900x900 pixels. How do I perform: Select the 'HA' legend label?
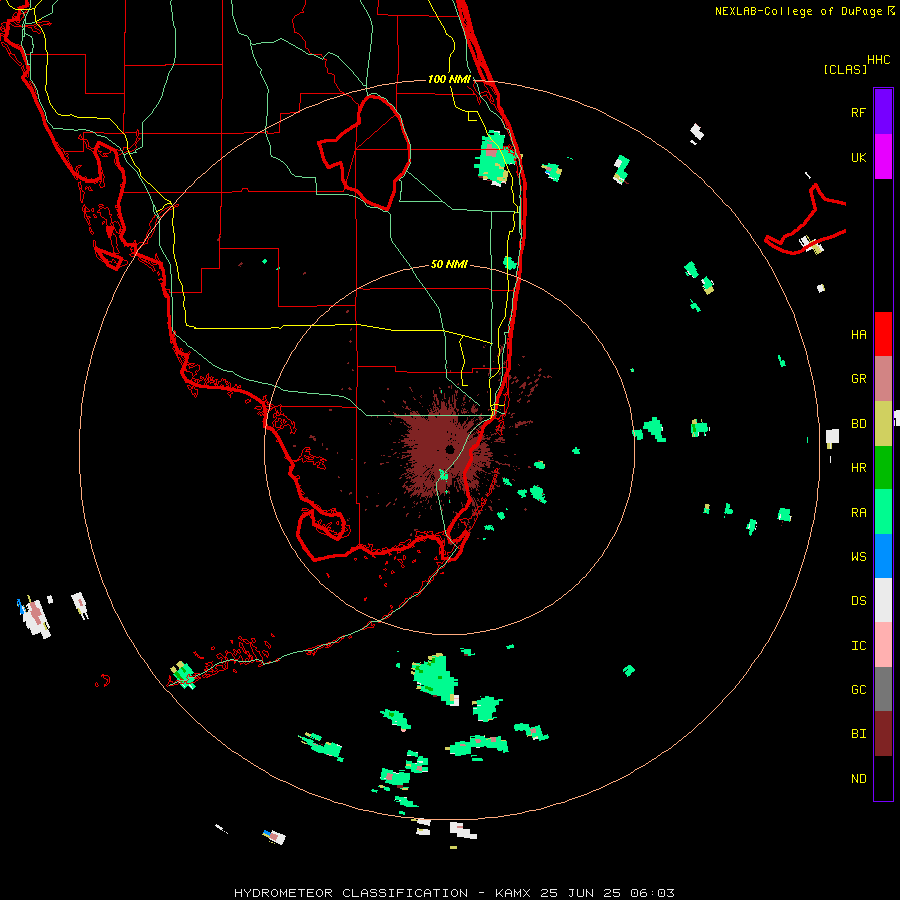click(x=858, y=335)
